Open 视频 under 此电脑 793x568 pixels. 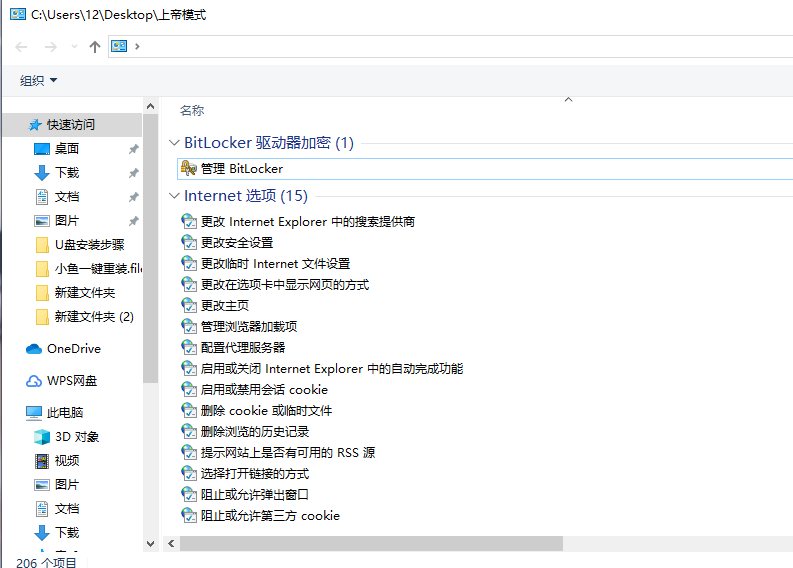point(67,461)
